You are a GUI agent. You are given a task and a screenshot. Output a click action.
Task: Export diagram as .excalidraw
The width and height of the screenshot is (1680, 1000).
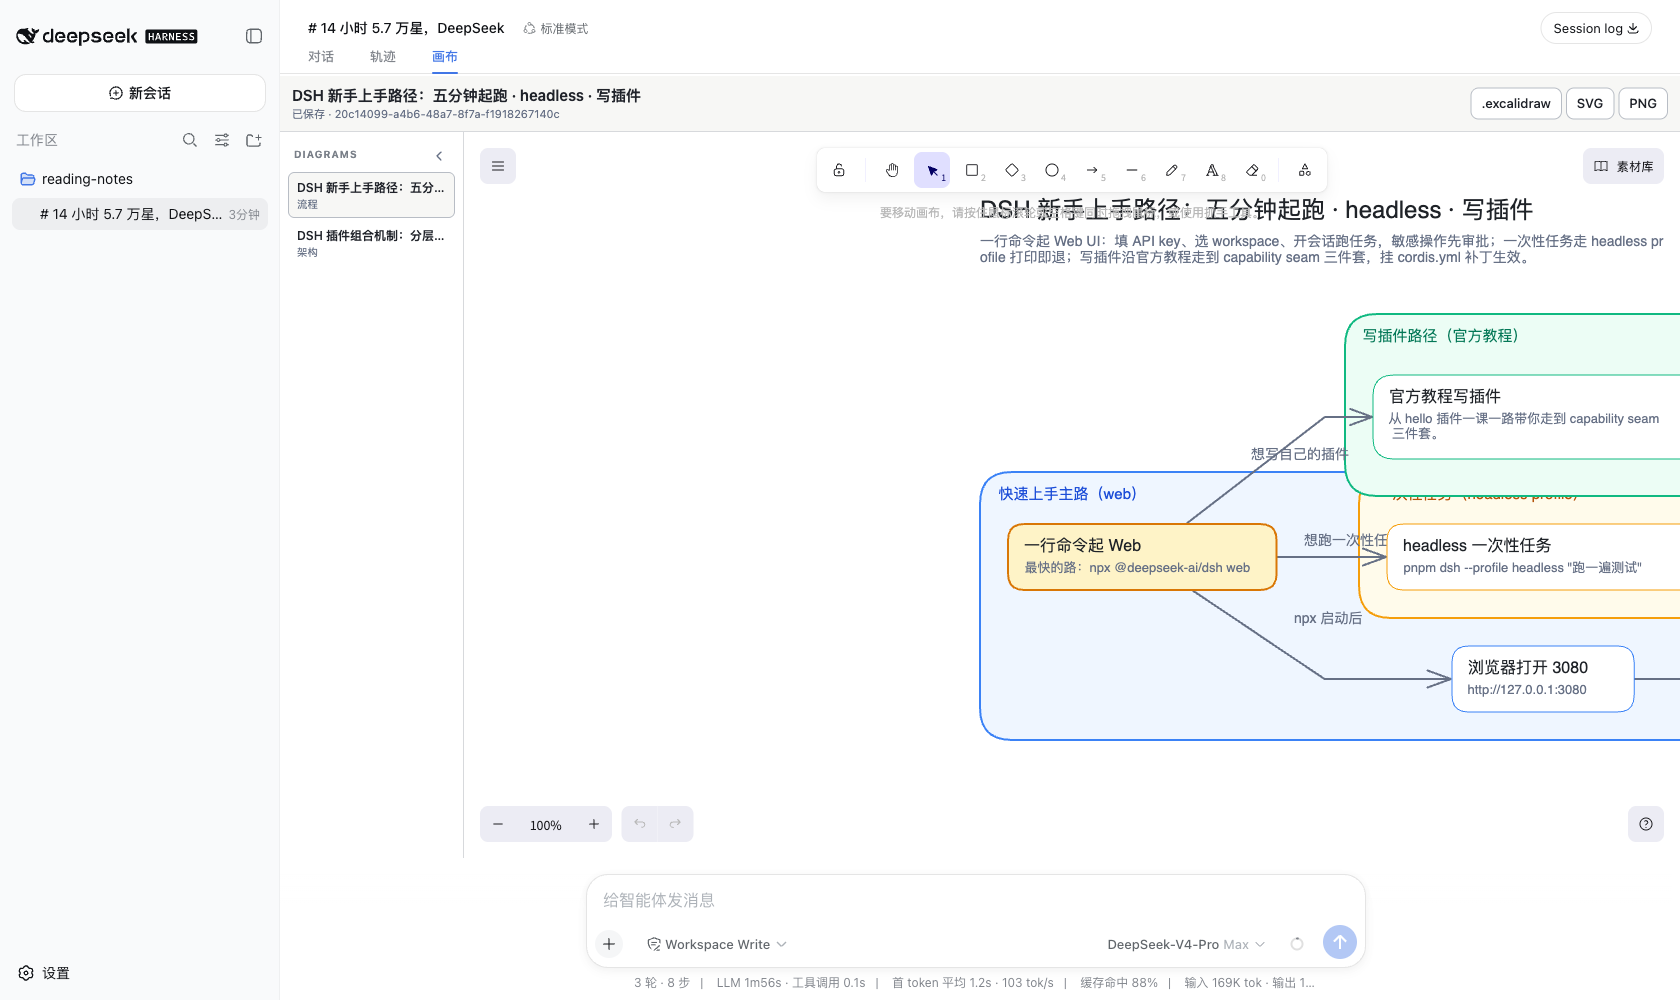[1516, 103]
